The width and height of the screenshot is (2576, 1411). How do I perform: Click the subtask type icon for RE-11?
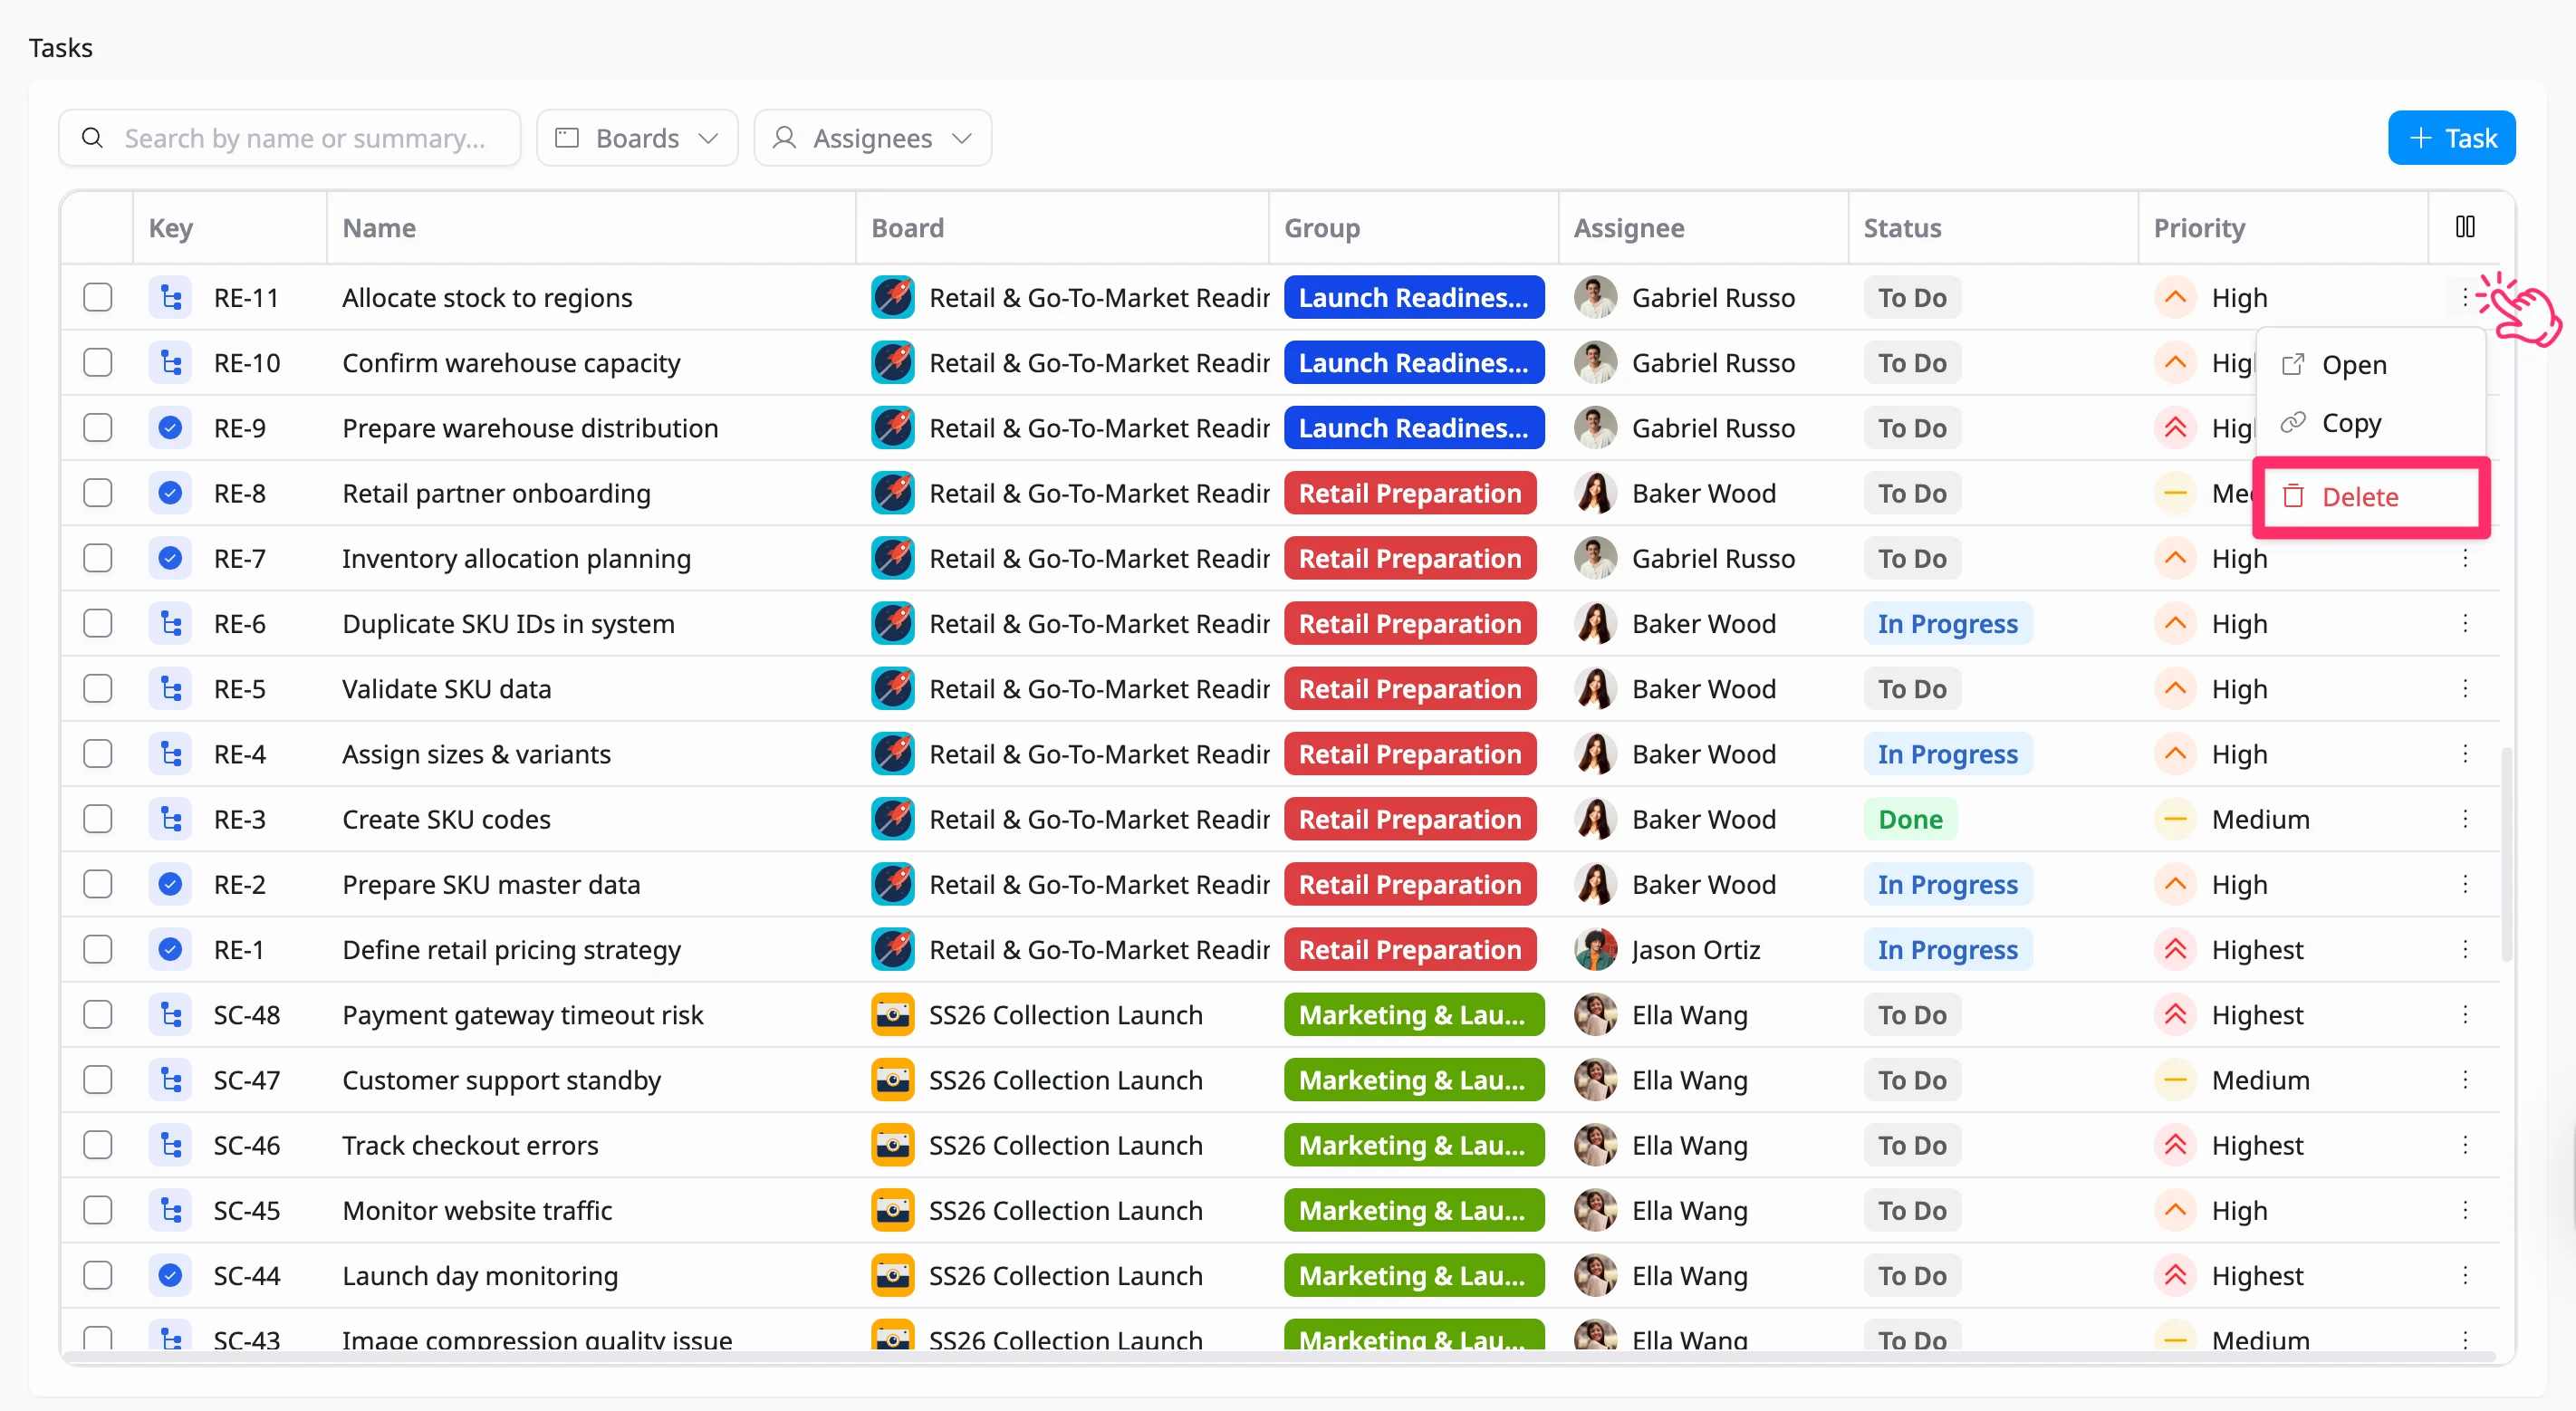[170, 298]
